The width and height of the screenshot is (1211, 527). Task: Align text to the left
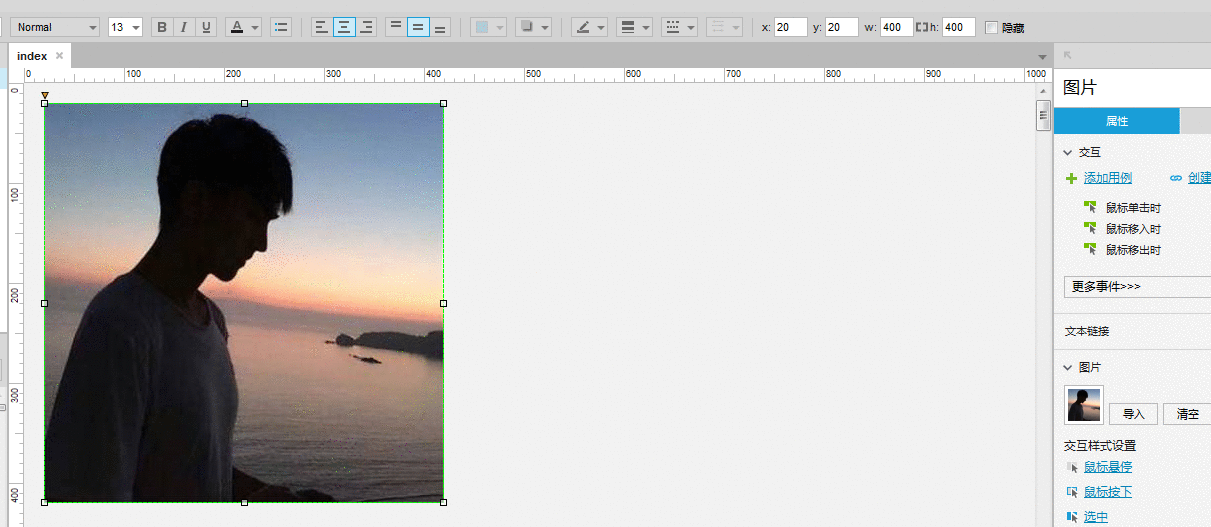point(321,27)
